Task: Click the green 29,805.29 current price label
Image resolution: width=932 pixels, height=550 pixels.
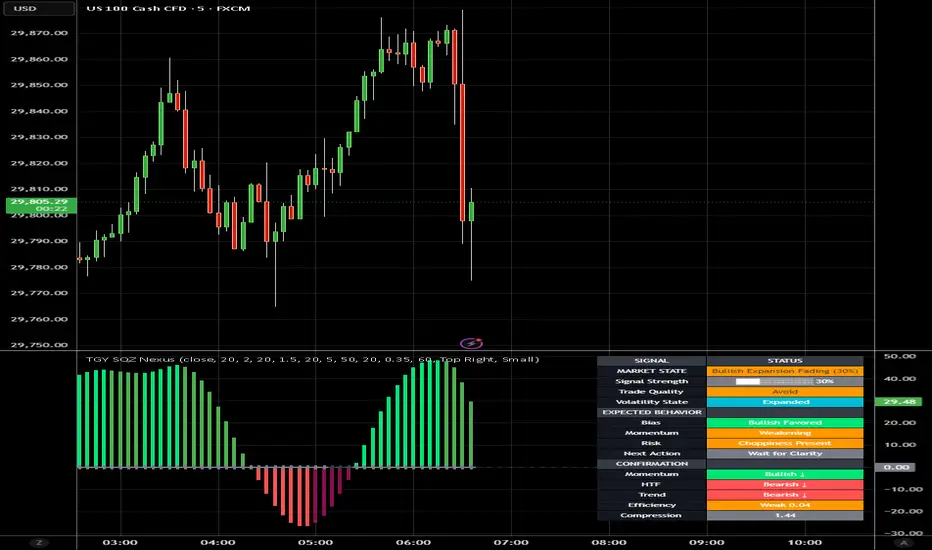Action: pos(40,205)
